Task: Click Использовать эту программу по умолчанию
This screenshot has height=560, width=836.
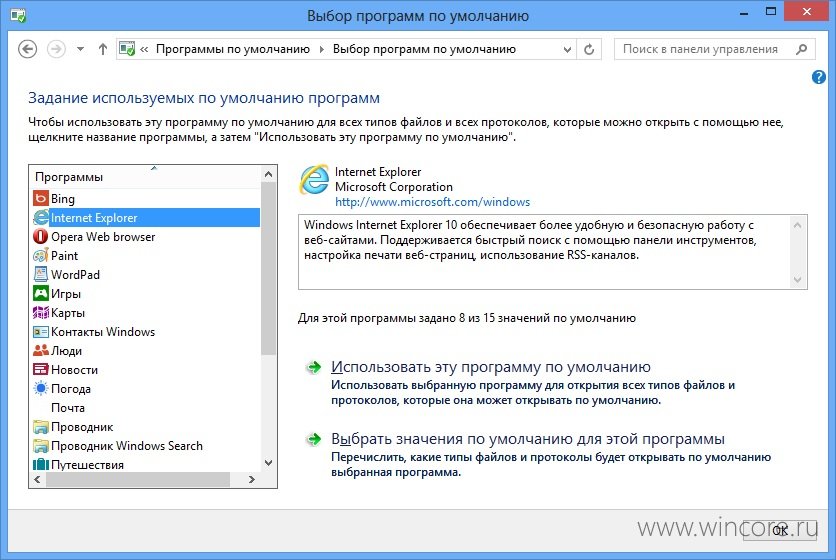Action: click(491, 367)
